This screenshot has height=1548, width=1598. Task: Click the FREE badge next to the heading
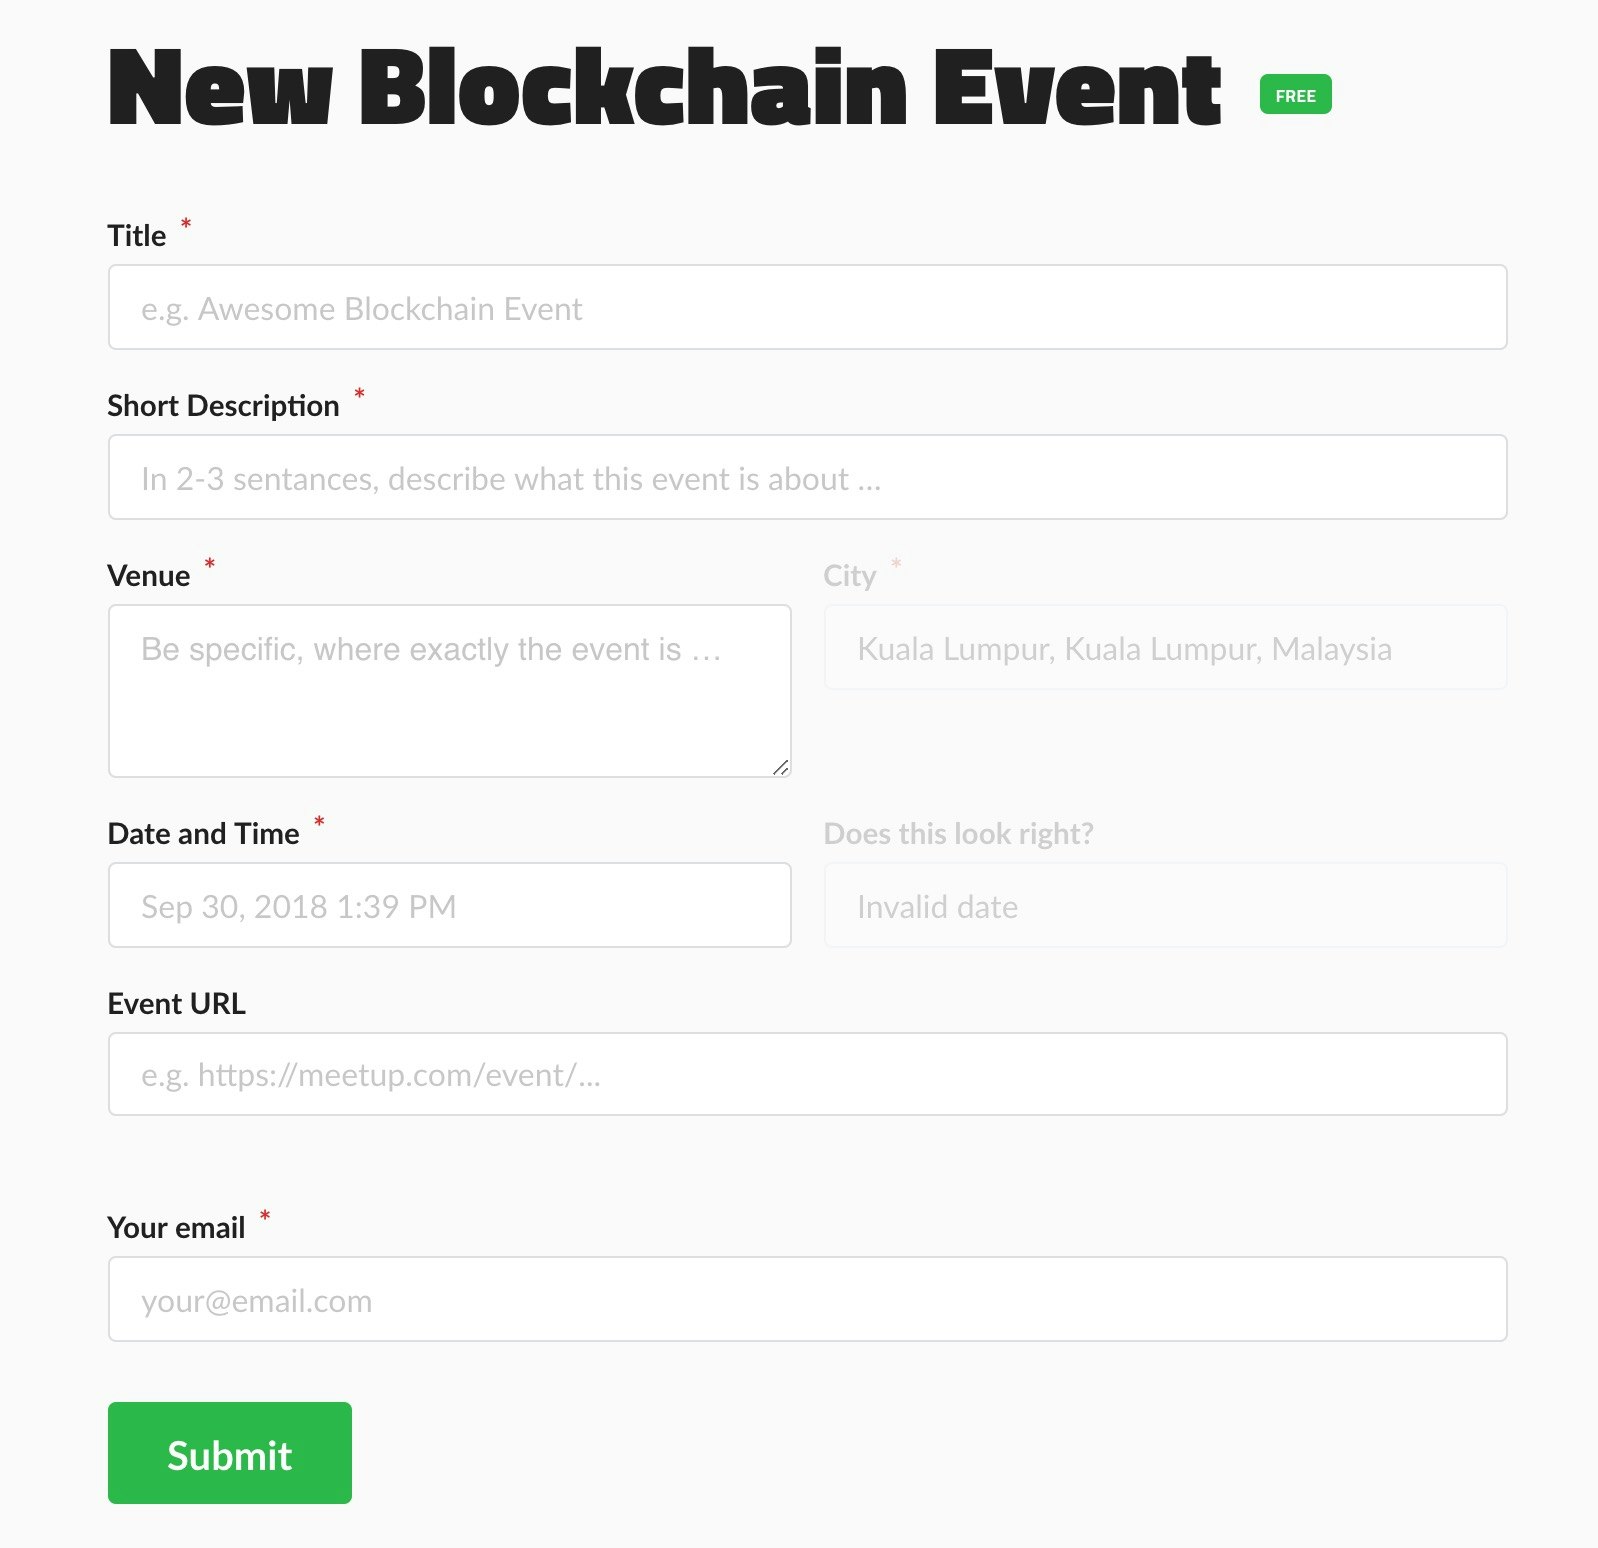[x=1294, y=95]
